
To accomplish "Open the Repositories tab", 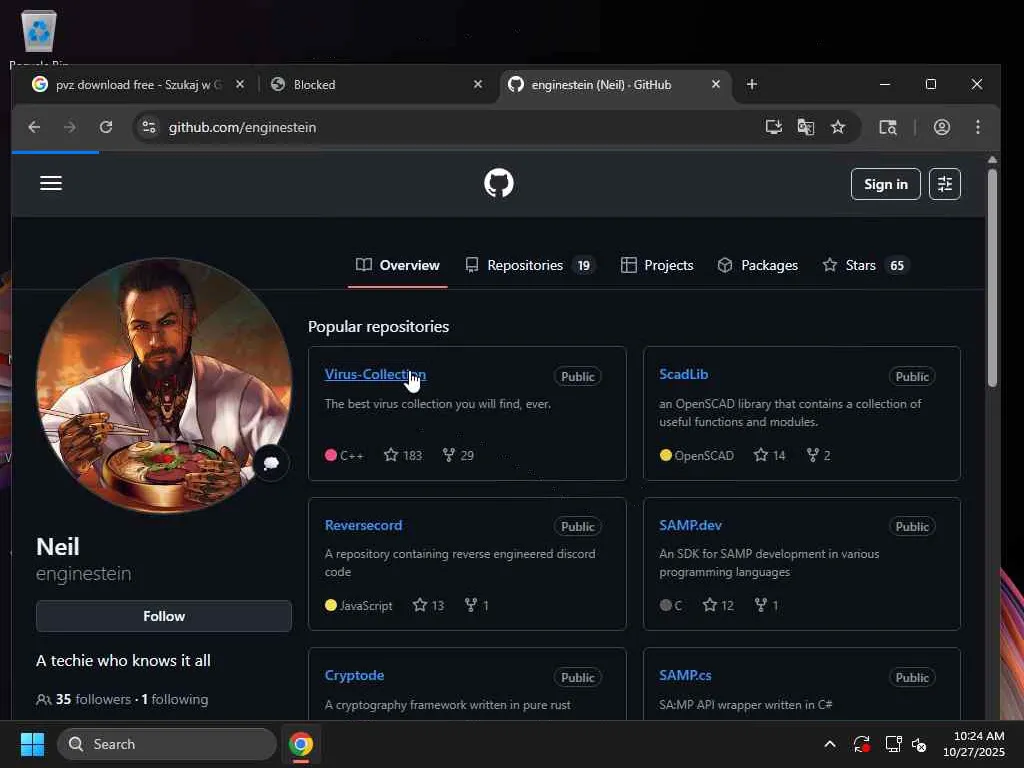I will click(530, 265).
